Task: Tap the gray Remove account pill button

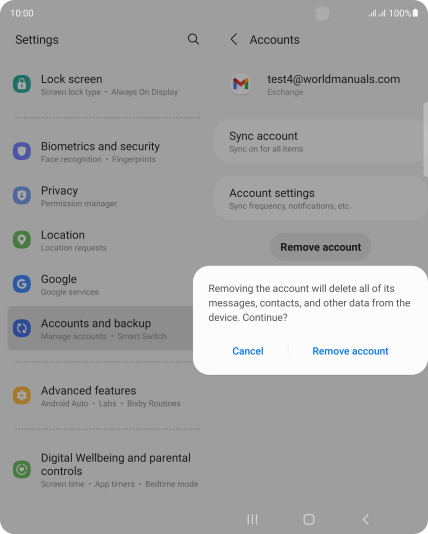Action: coord(321,247)
